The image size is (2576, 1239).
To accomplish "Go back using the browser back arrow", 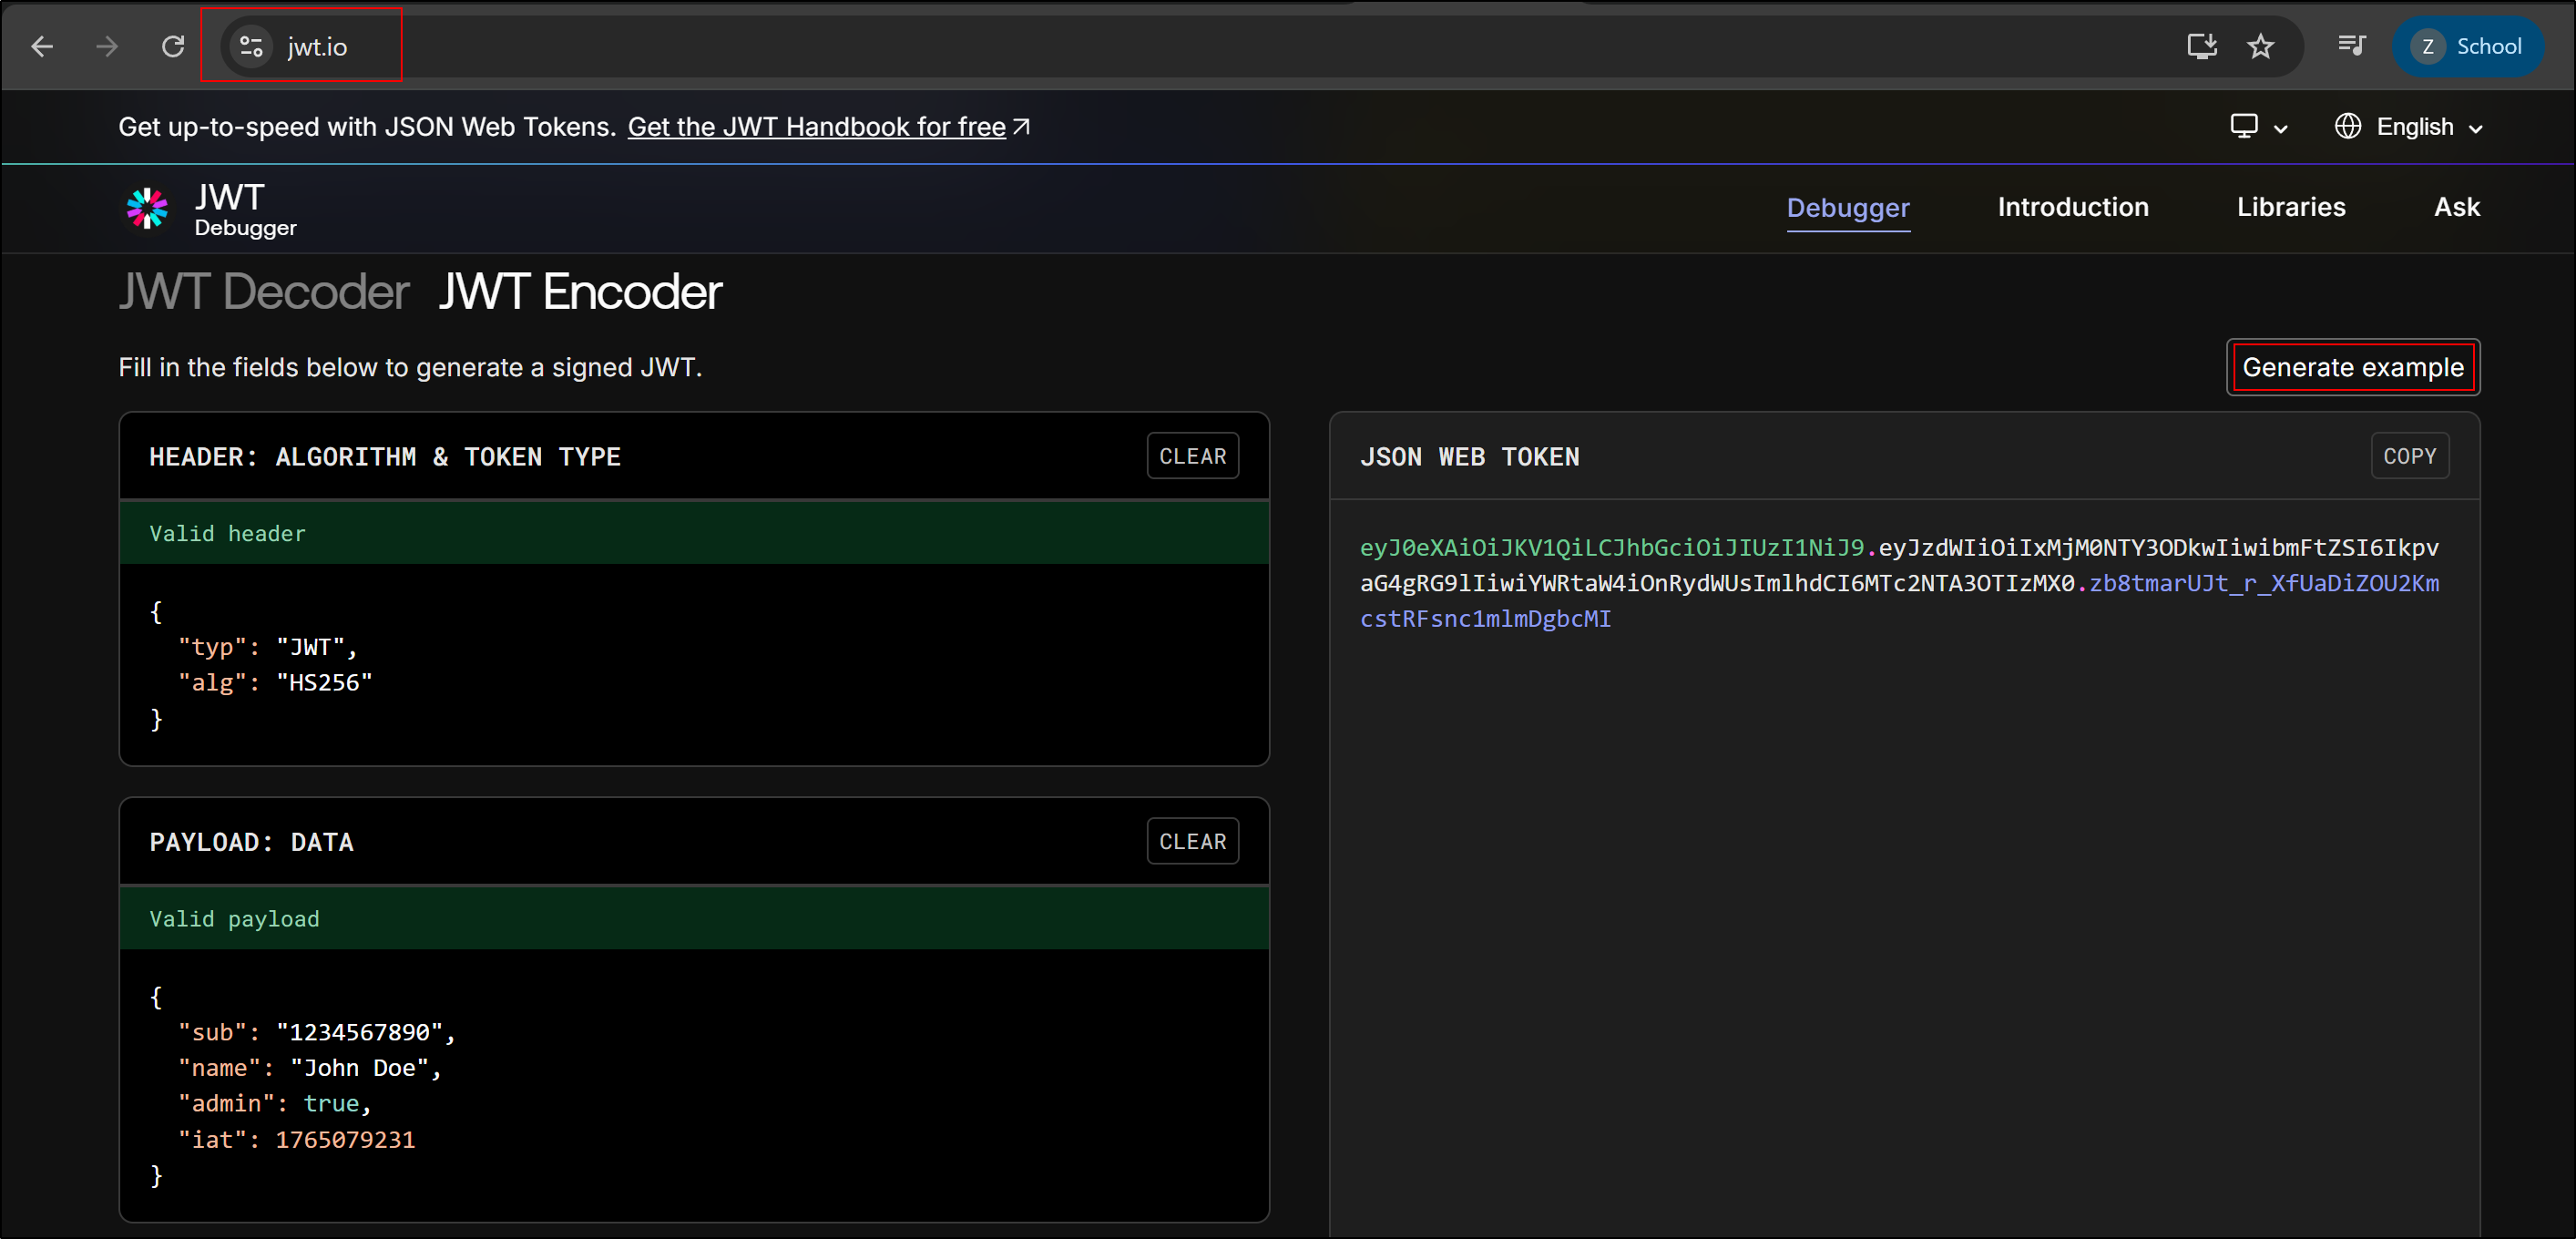I will point(42,46).
